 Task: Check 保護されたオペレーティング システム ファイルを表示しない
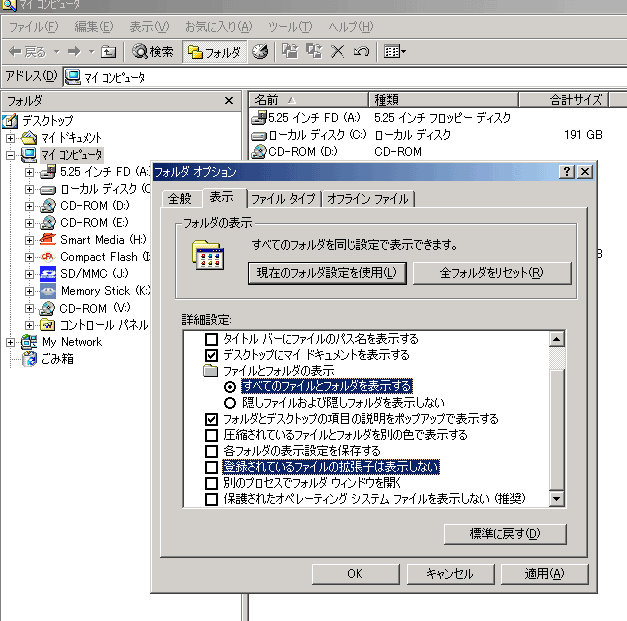pos(211,499)
